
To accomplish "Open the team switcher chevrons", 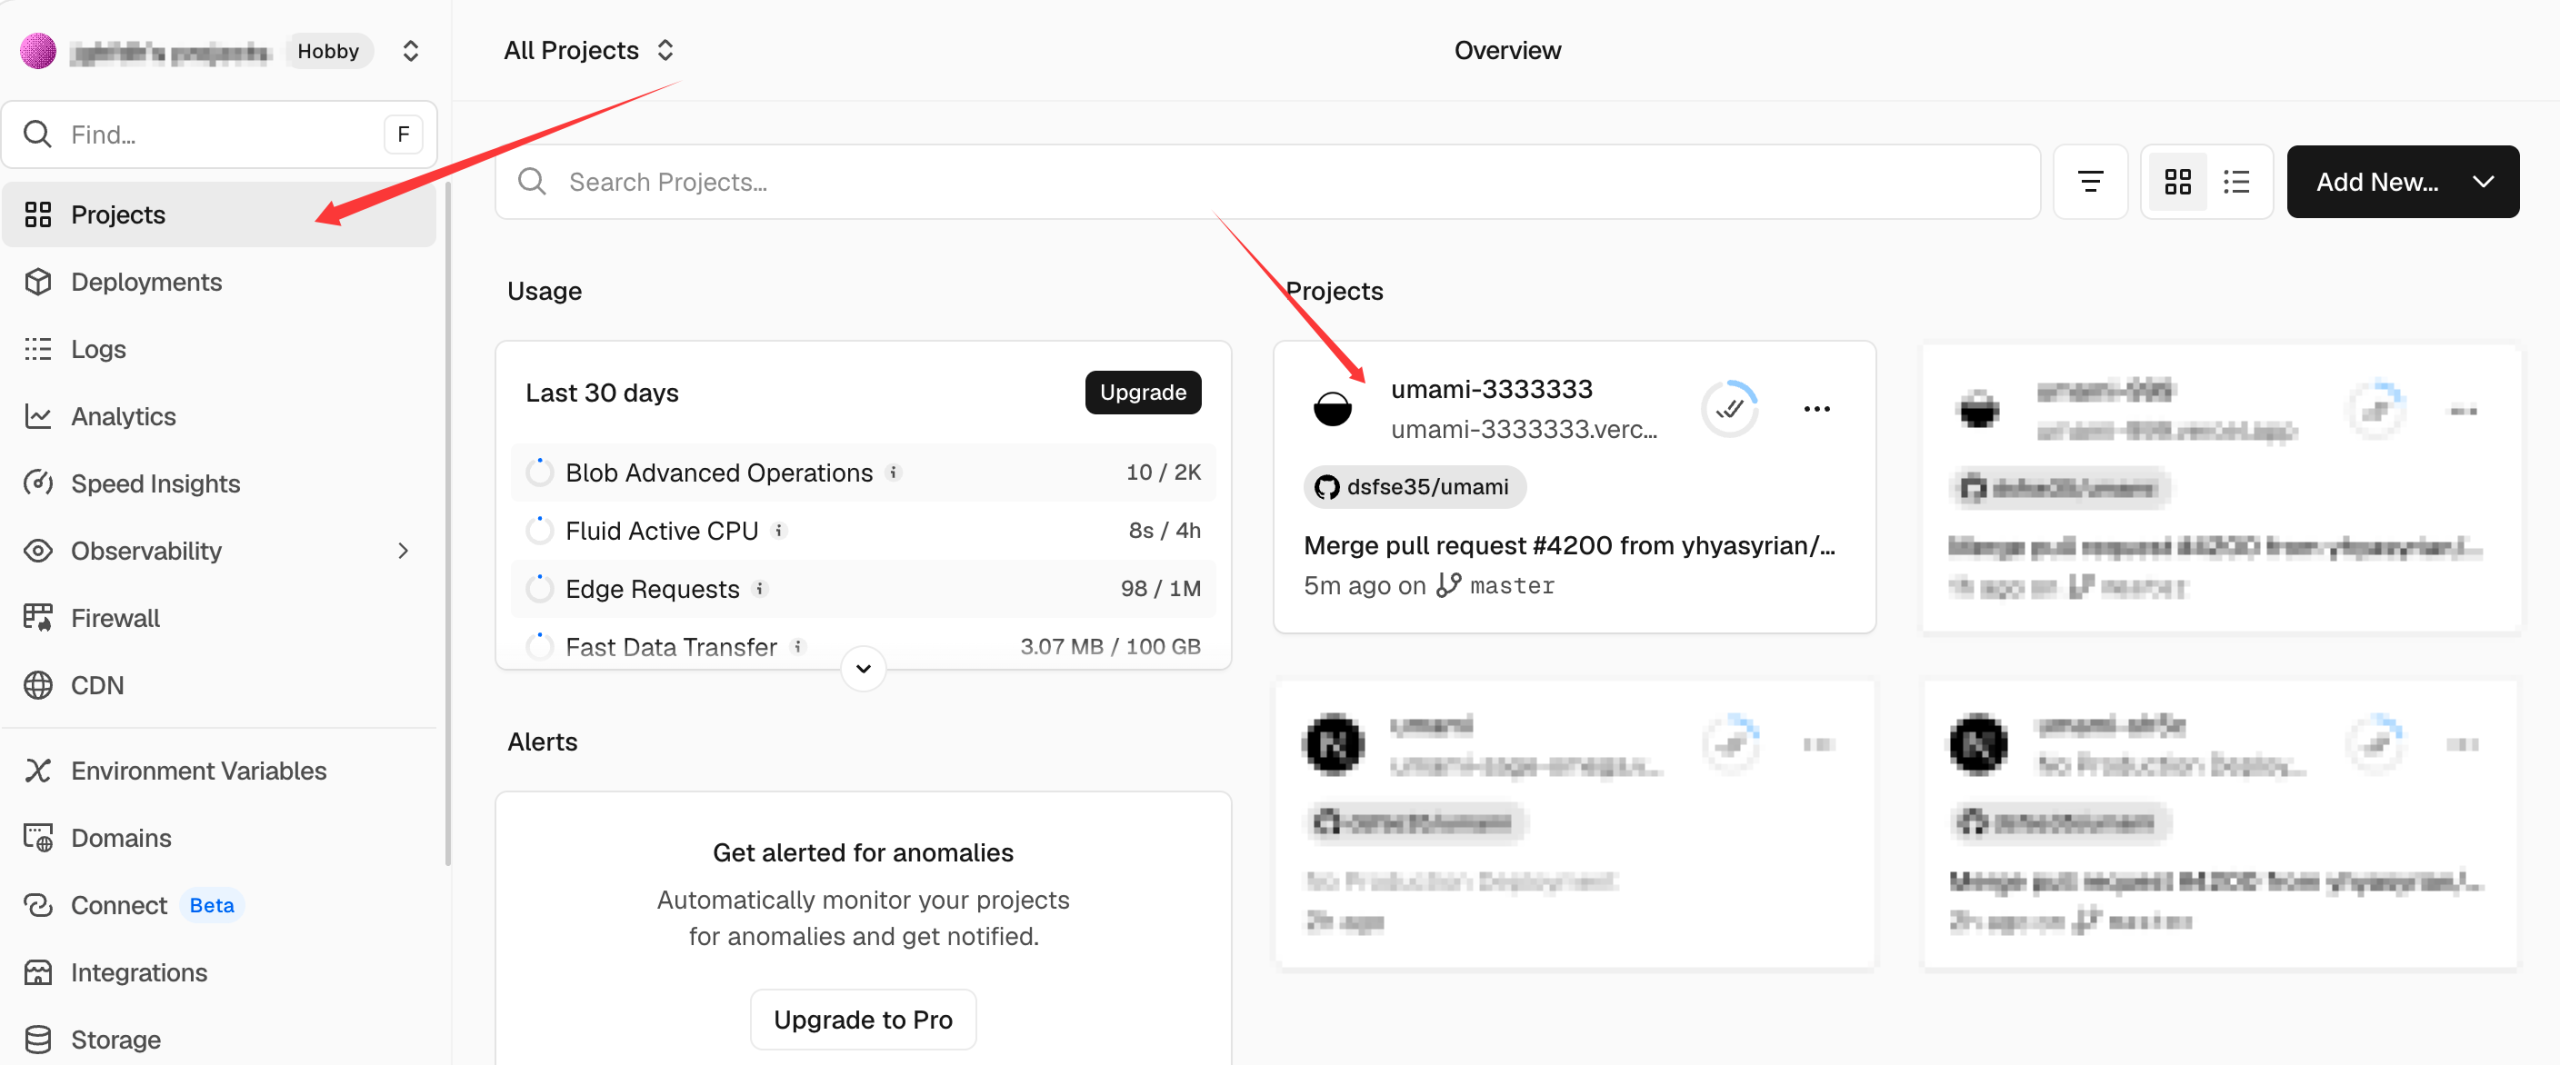I will tap(411, 51).
